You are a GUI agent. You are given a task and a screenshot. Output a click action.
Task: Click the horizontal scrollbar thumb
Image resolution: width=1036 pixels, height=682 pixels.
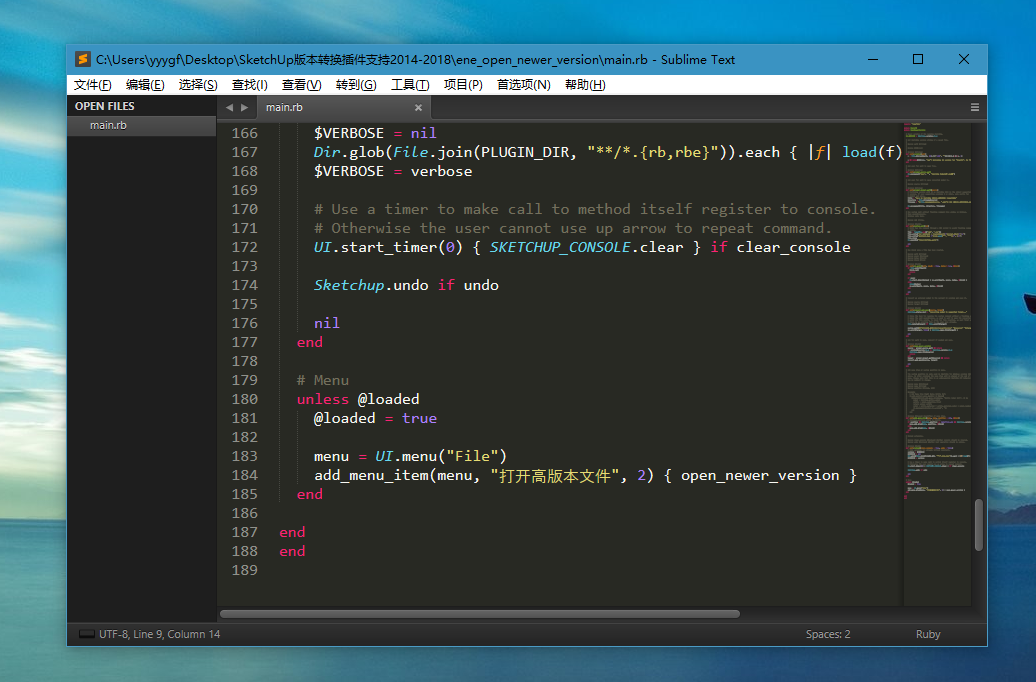click(480, 614)
